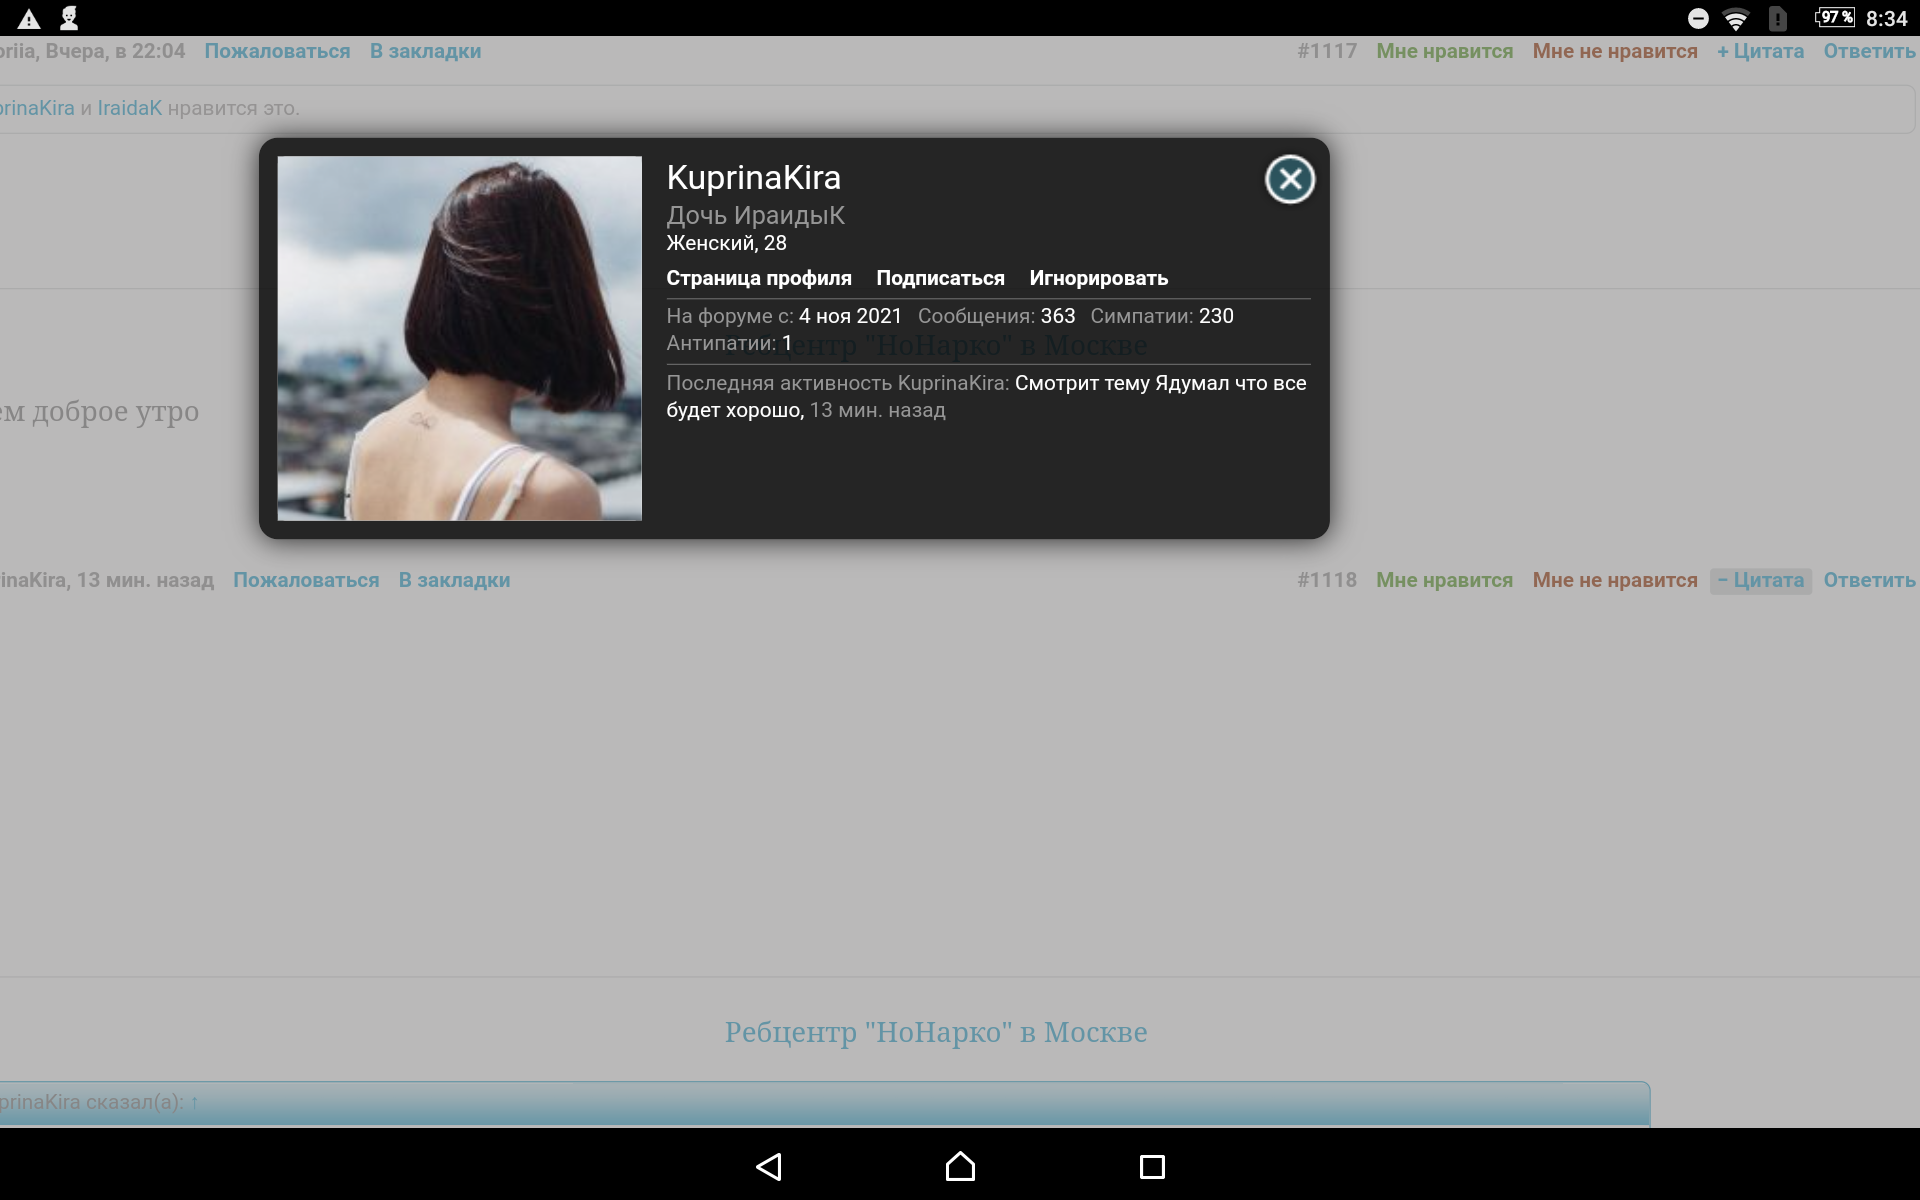
Task: Tap the Android back navigation icon
Action: coord(768,1166)
